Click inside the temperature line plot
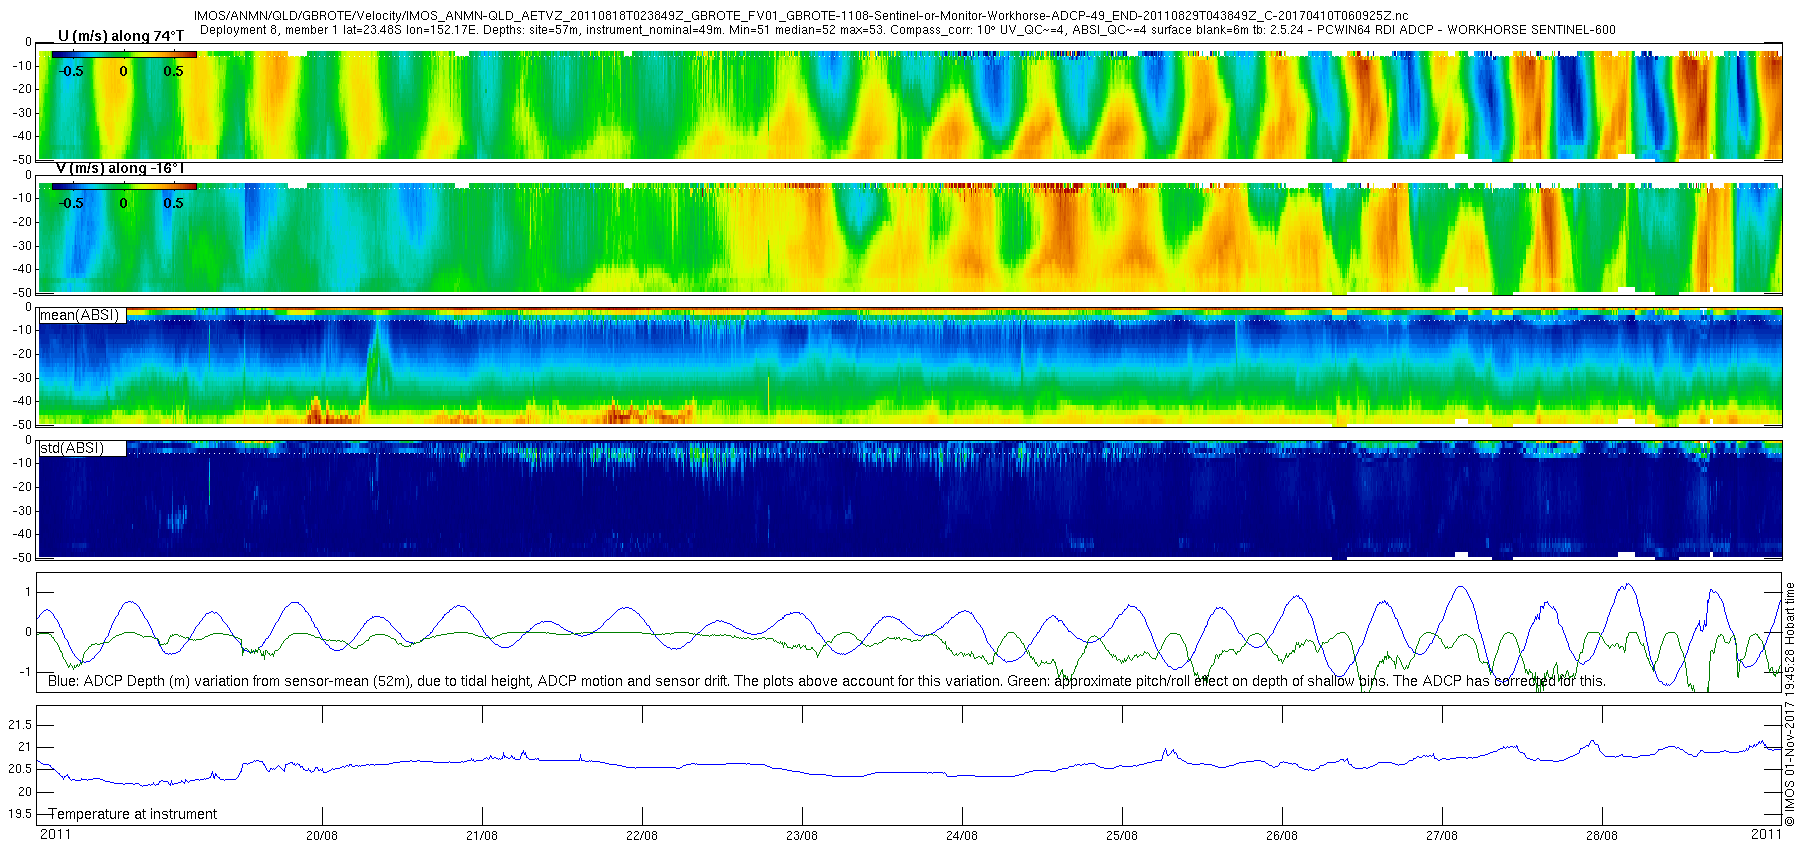Image resolution: width=1800 pixels, height=850 pixels. point(909,765)
